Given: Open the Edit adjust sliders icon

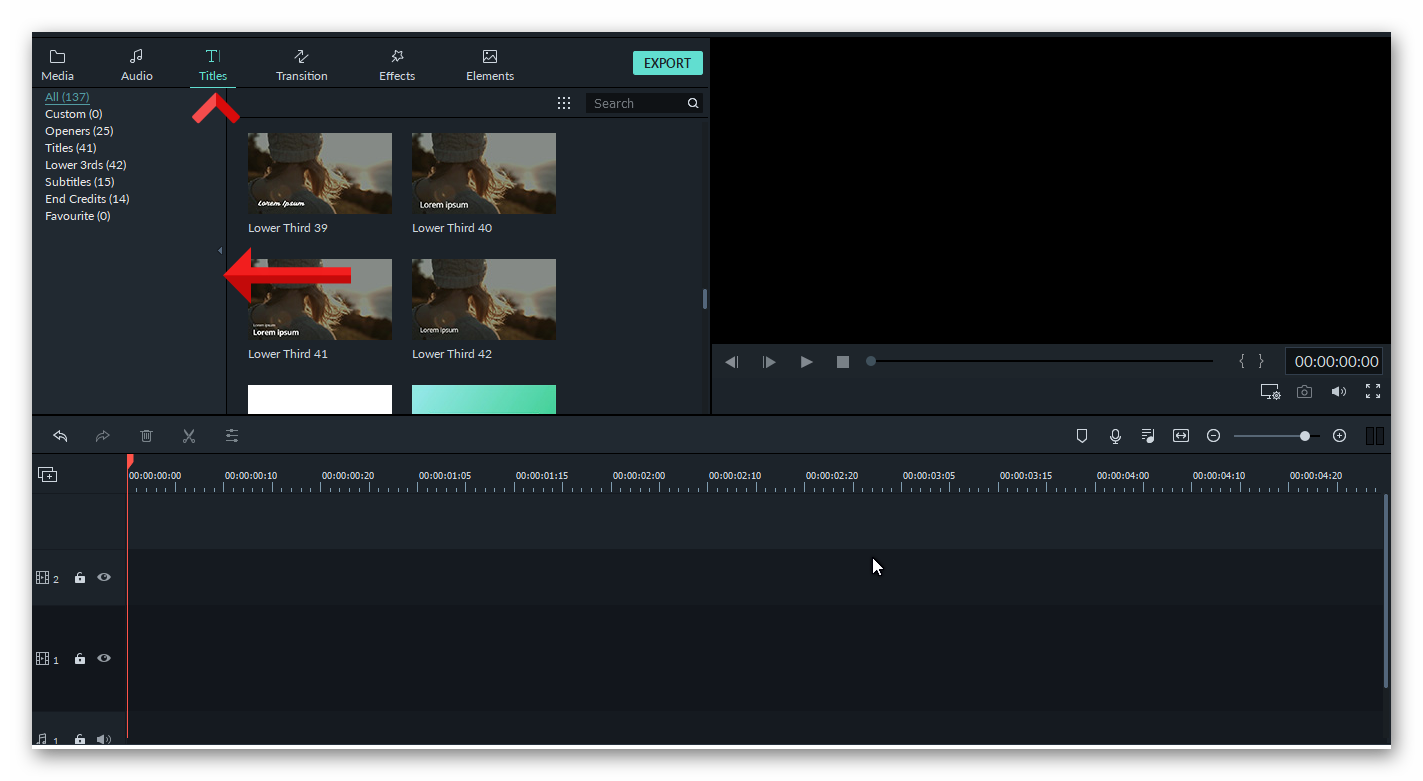Looking at the screenshot, I should (x=232, y=436).
